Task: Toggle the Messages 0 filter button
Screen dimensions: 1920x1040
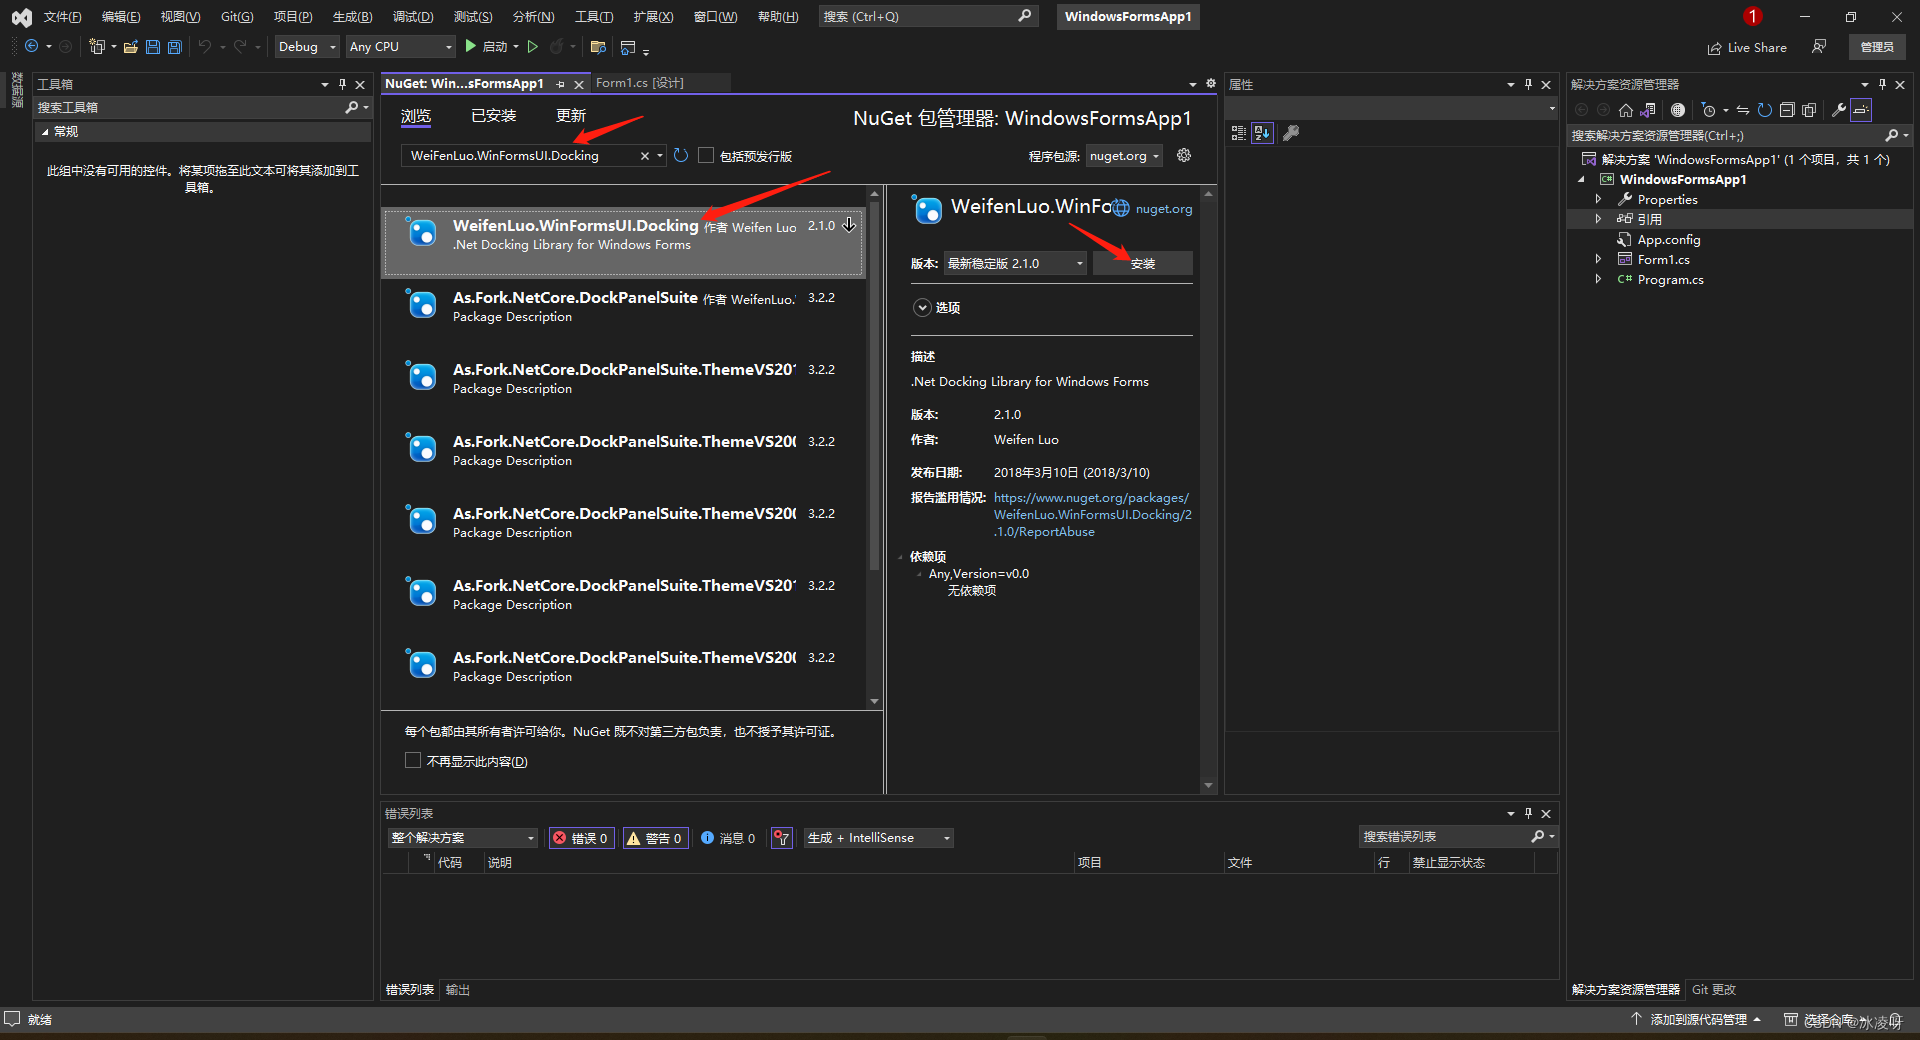Action: tap(728, 838)
